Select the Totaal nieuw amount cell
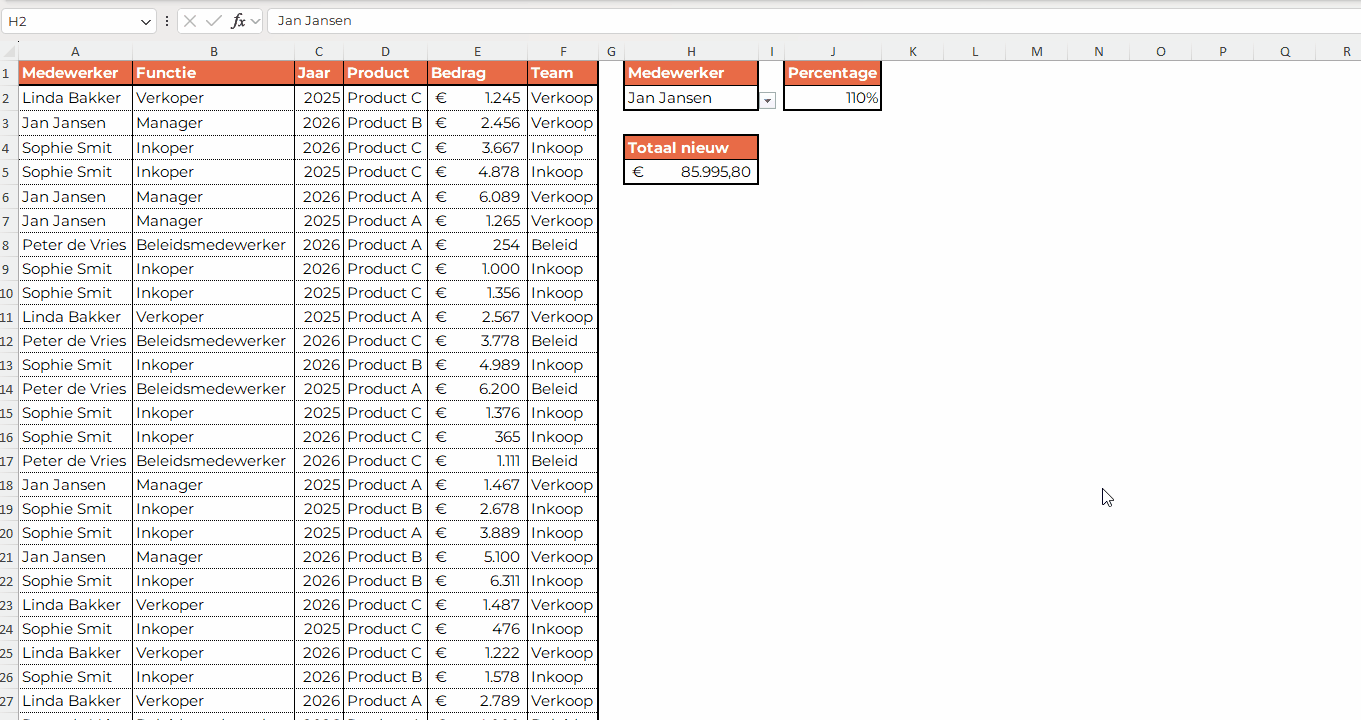The width and height of the screenshot is (1361, 720). click(691, 172)
